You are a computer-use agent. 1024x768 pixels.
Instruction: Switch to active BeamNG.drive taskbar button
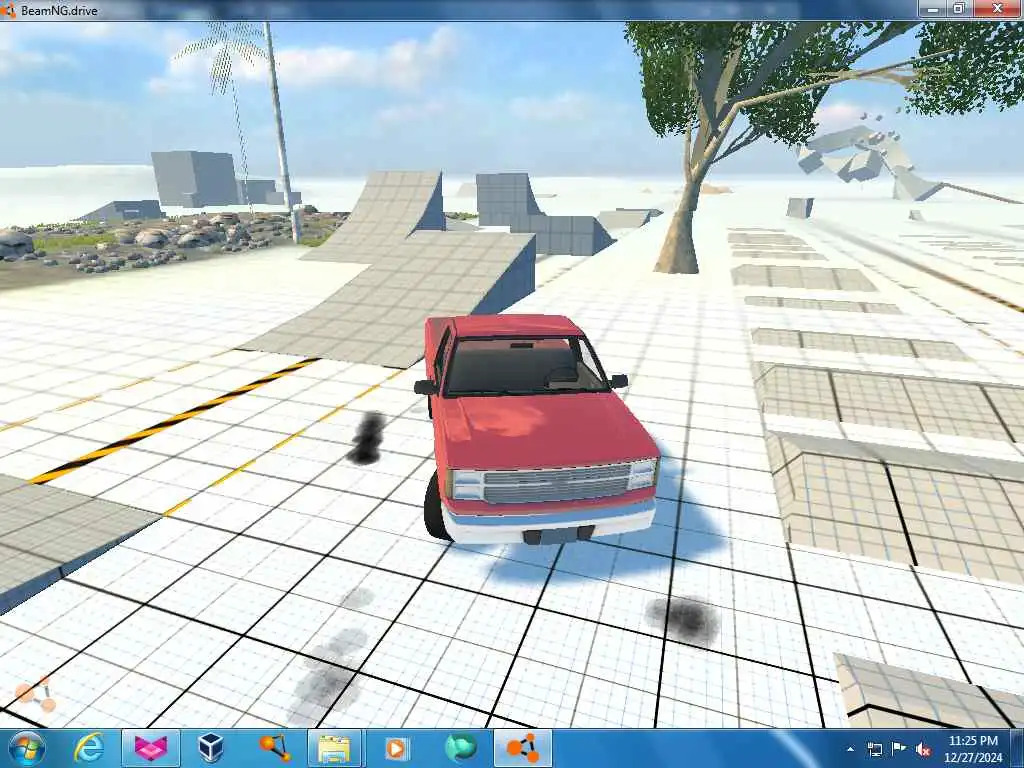point(523,748)
